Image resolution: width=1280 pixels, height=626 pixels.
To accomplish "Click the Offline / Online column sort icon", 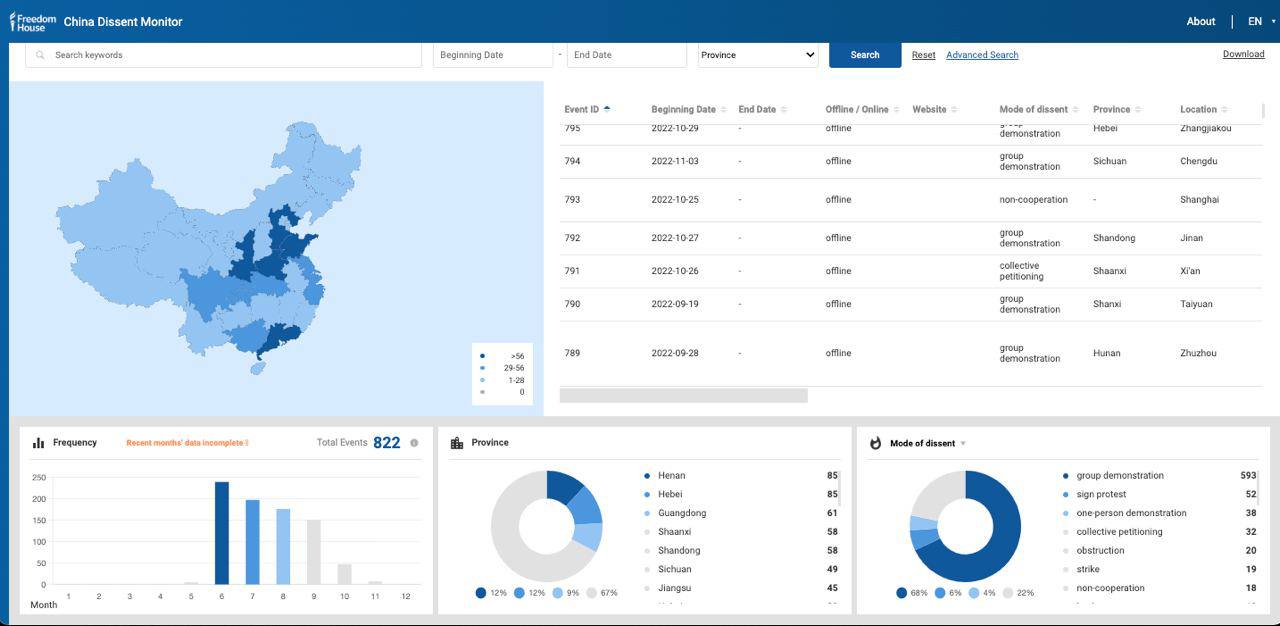I will point(897,110).
